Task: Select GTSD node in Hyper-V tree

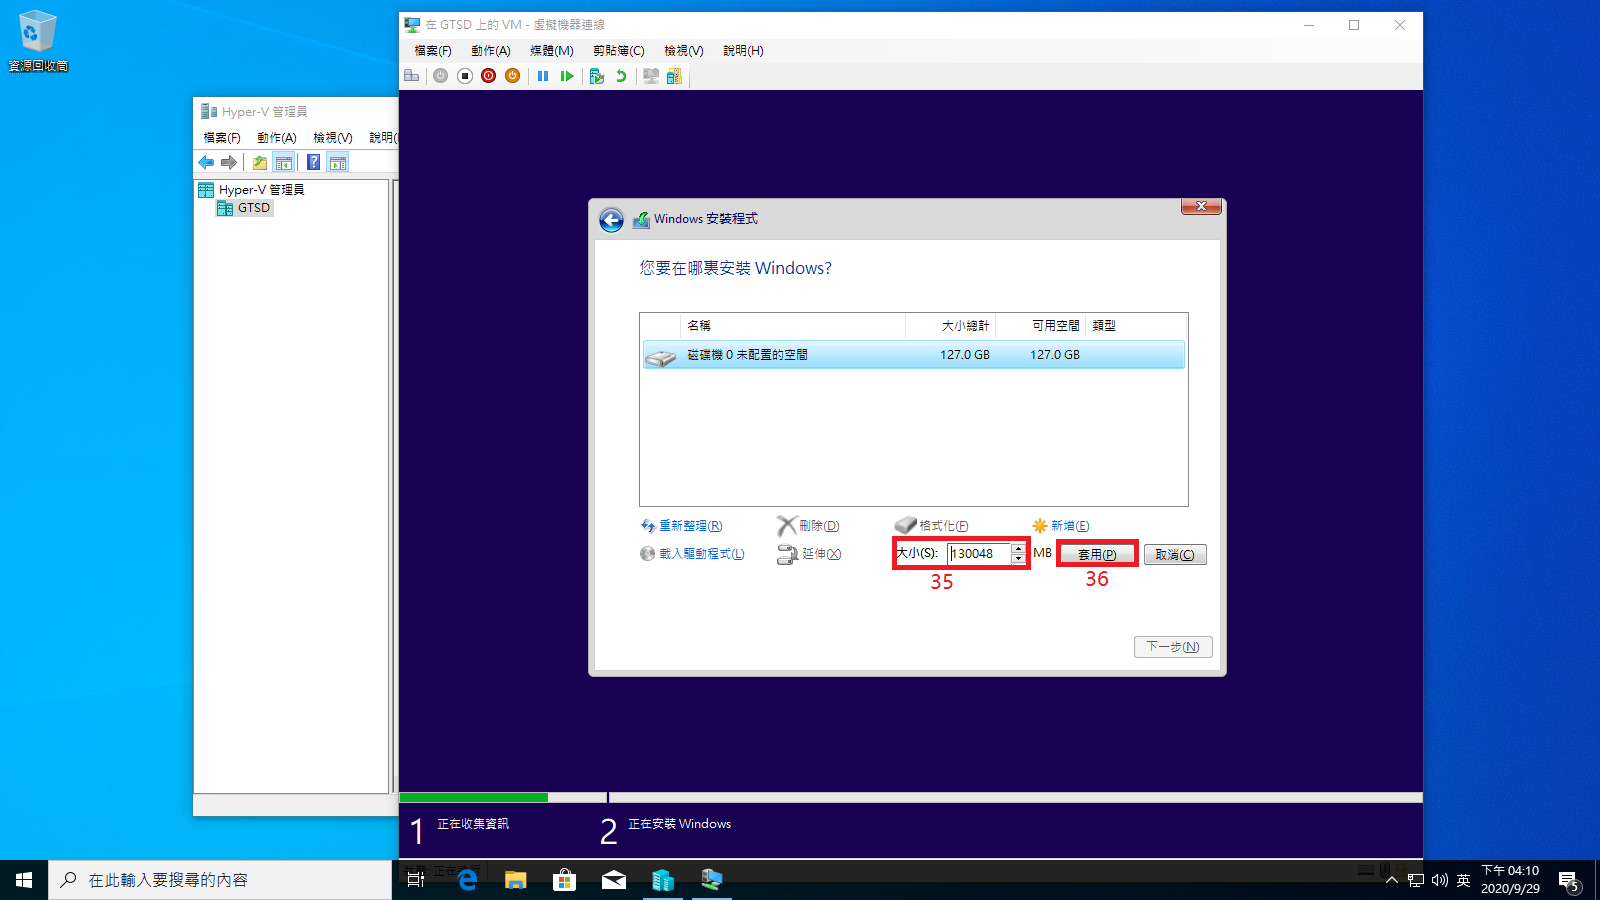Action: 253,208
